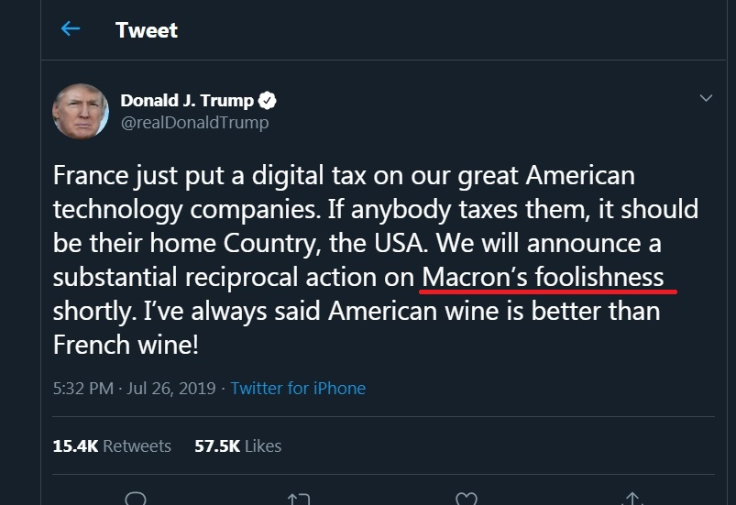Viewport: 736px width, 505px height.
Task: Like the tweet with the heart icon
Action: pyautogui.click(x=466, y=497)
